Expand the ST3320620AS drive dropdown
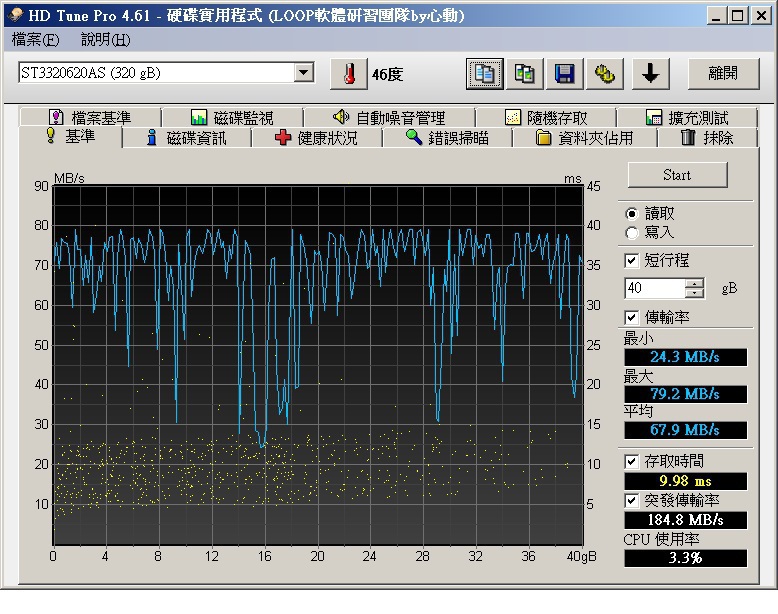Image resolution: width=778 pixels, height=614 pixels. pyautogui.click(x=304, y=73)
